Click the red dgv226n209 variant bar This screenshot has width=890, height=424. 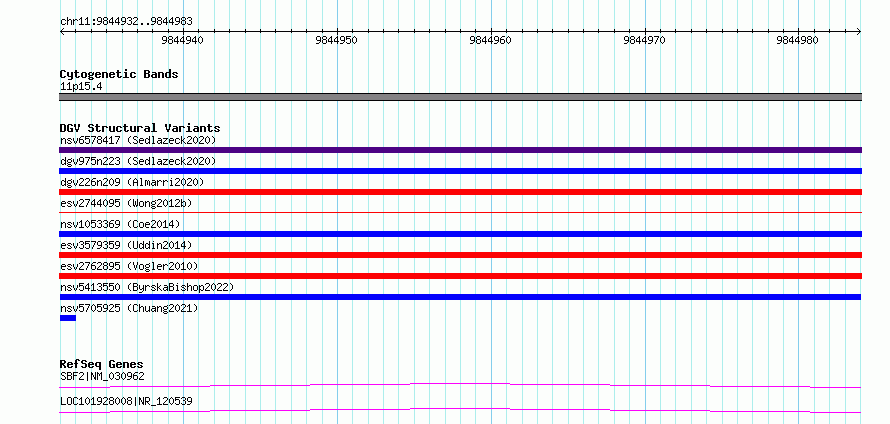click(x=460, y=192)
